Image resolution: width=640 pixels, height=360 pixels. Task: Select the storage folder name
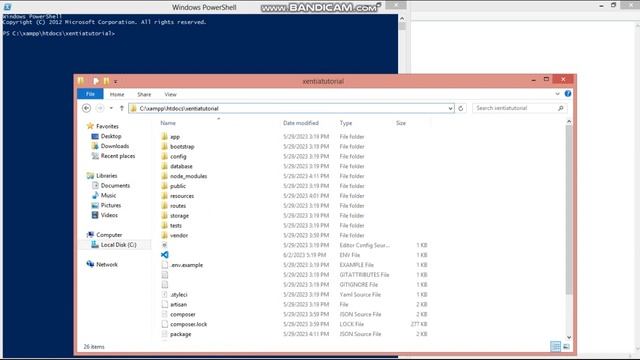[x=180, y=216]
